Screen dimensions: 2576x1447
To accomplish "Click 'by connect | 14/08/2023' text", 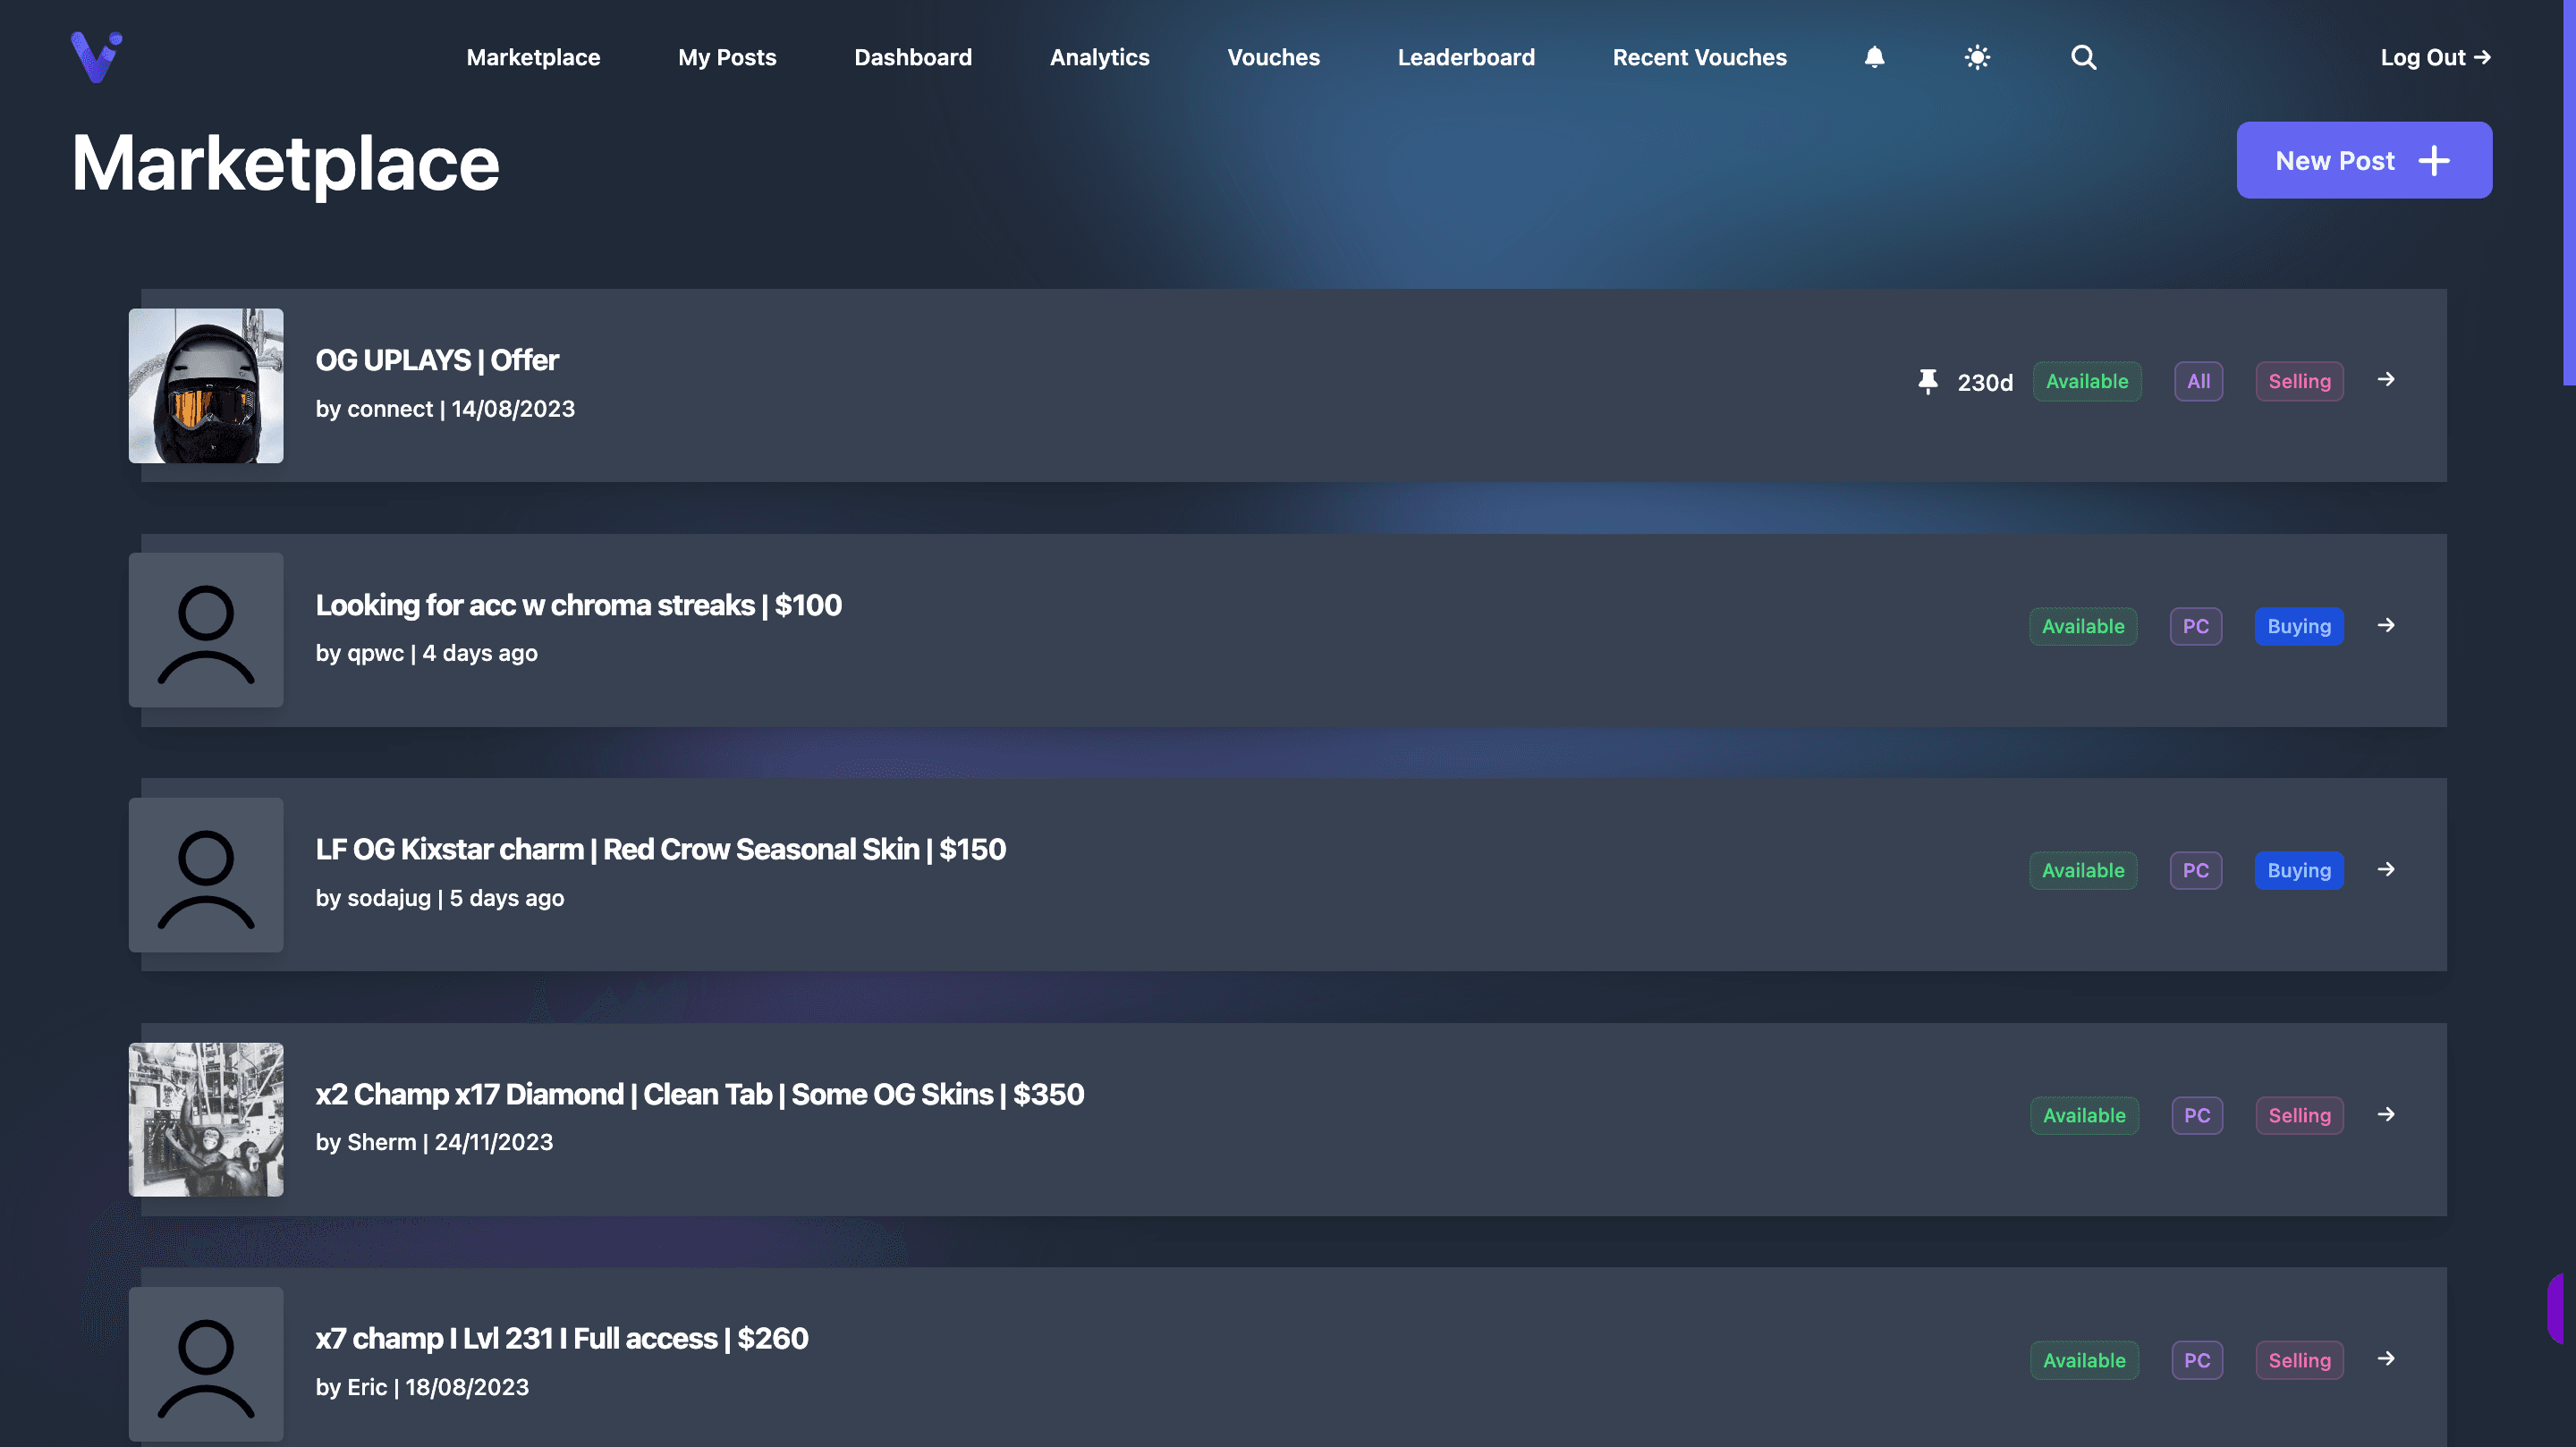I will pyautogui.click(x=445, y=409).
